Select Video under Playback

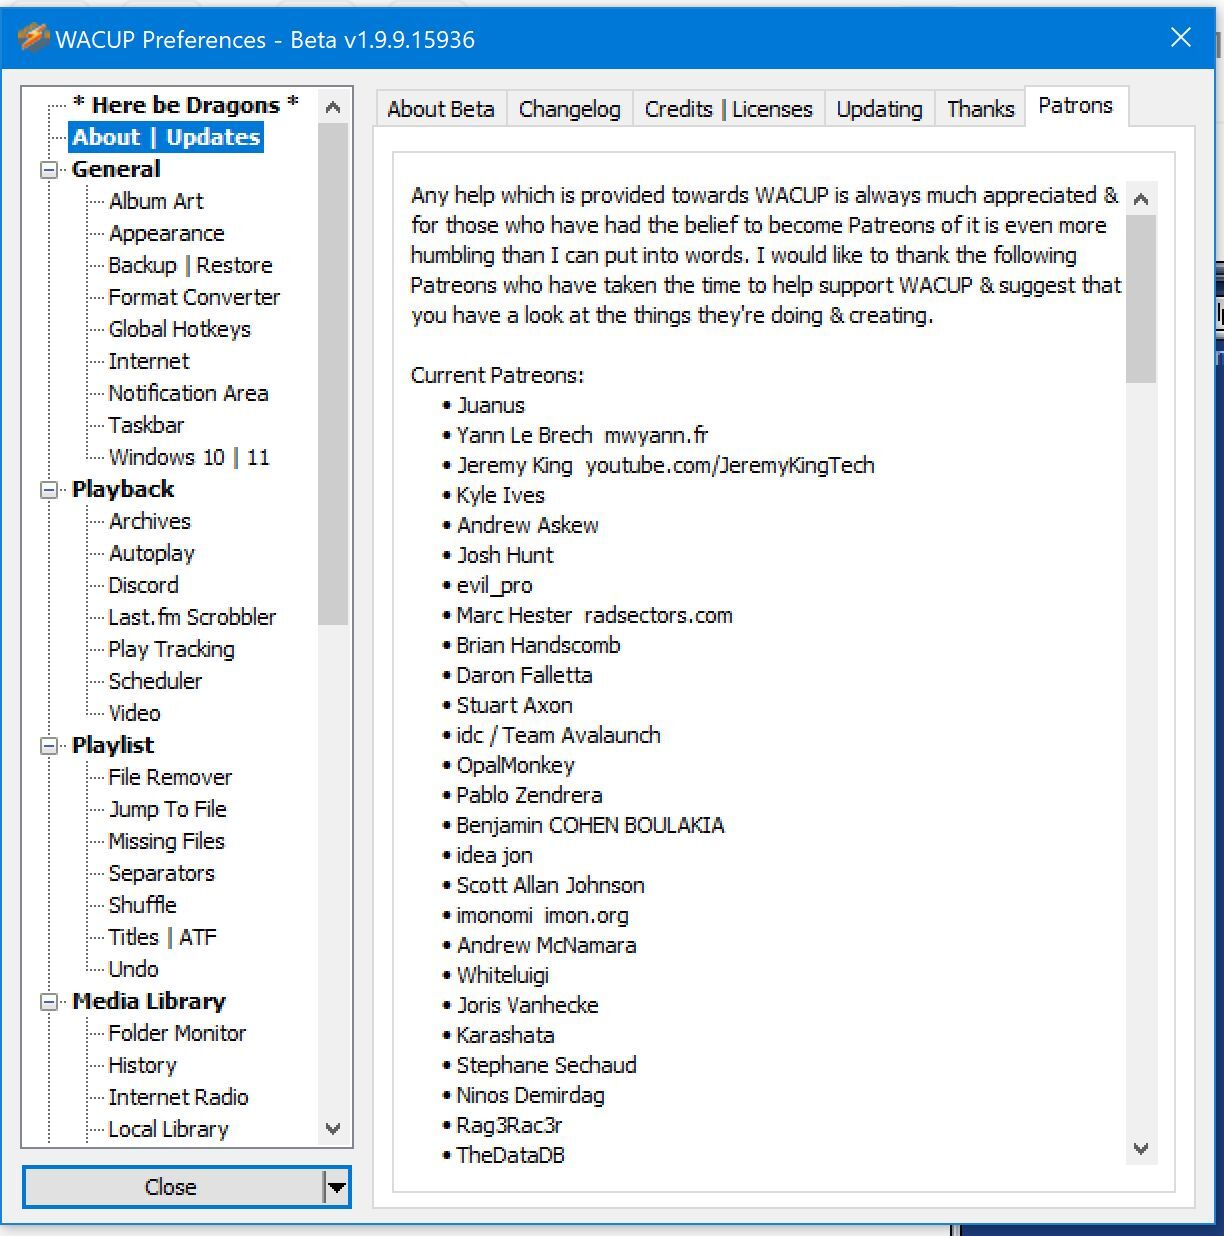(134, 713)
